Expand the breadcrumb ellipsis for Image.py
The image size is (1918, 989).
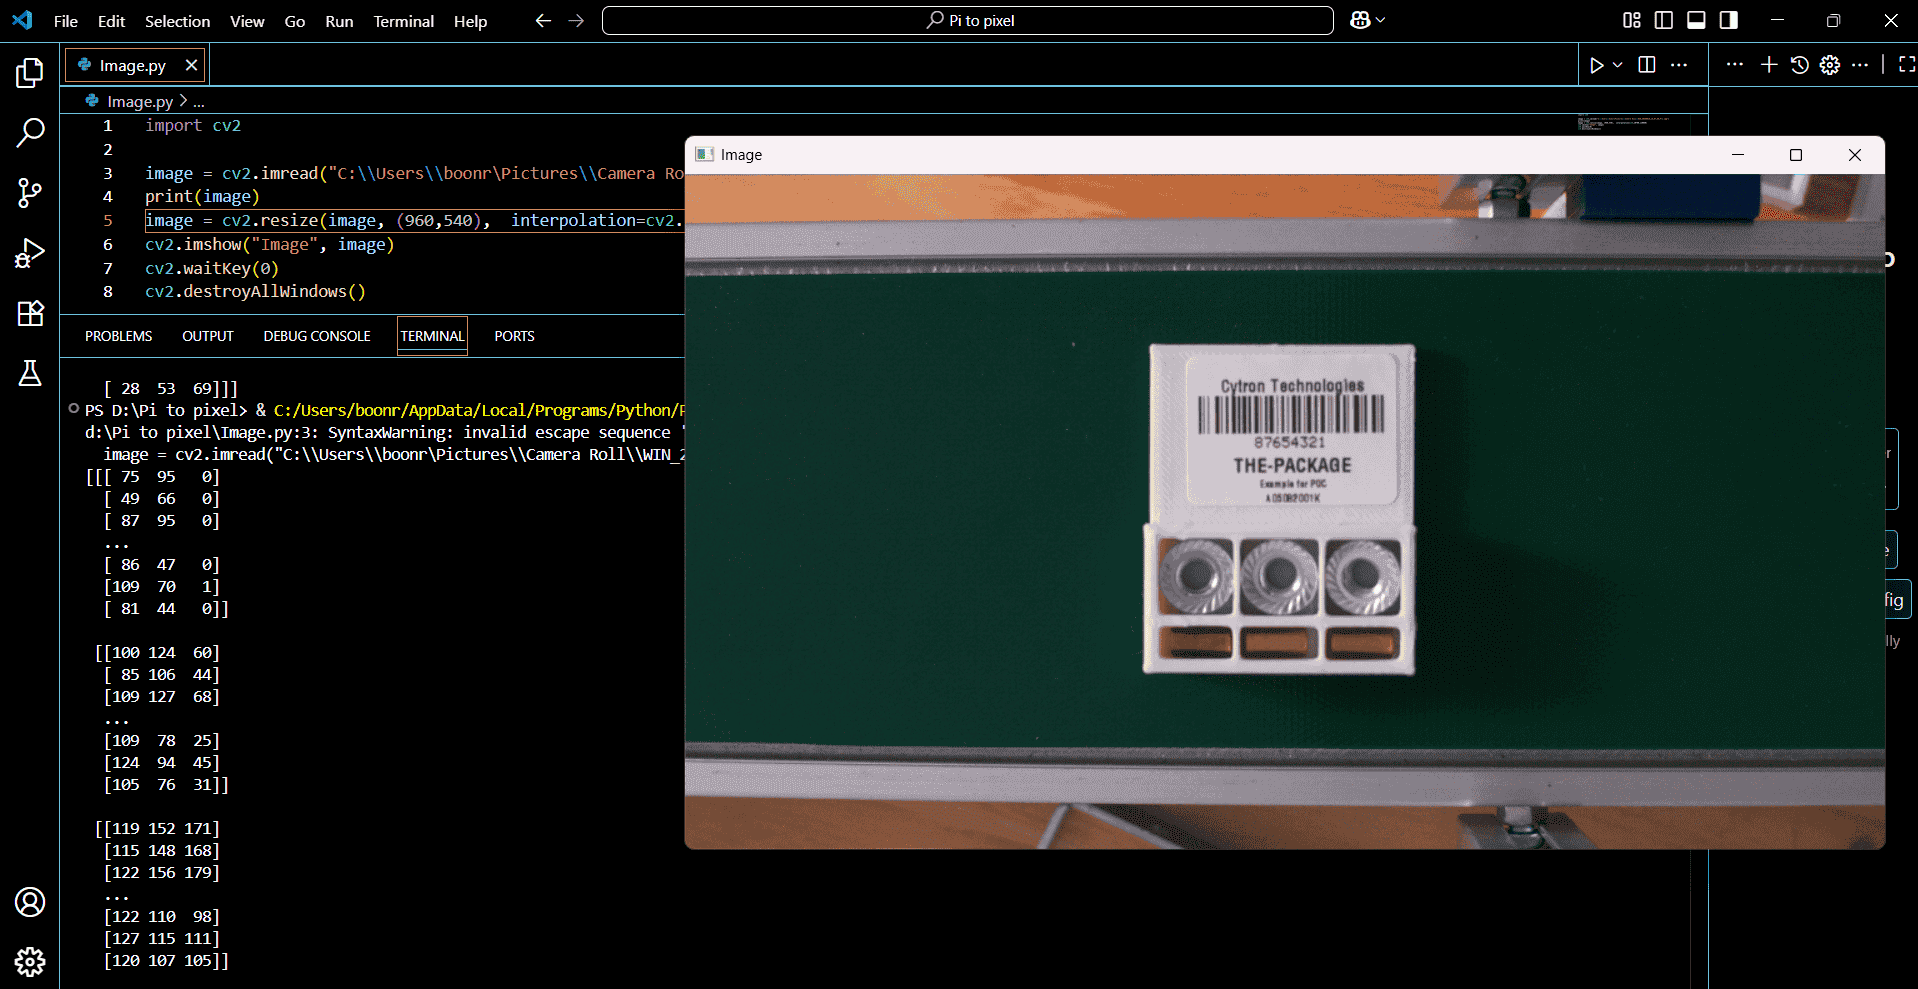pos(199,101)
